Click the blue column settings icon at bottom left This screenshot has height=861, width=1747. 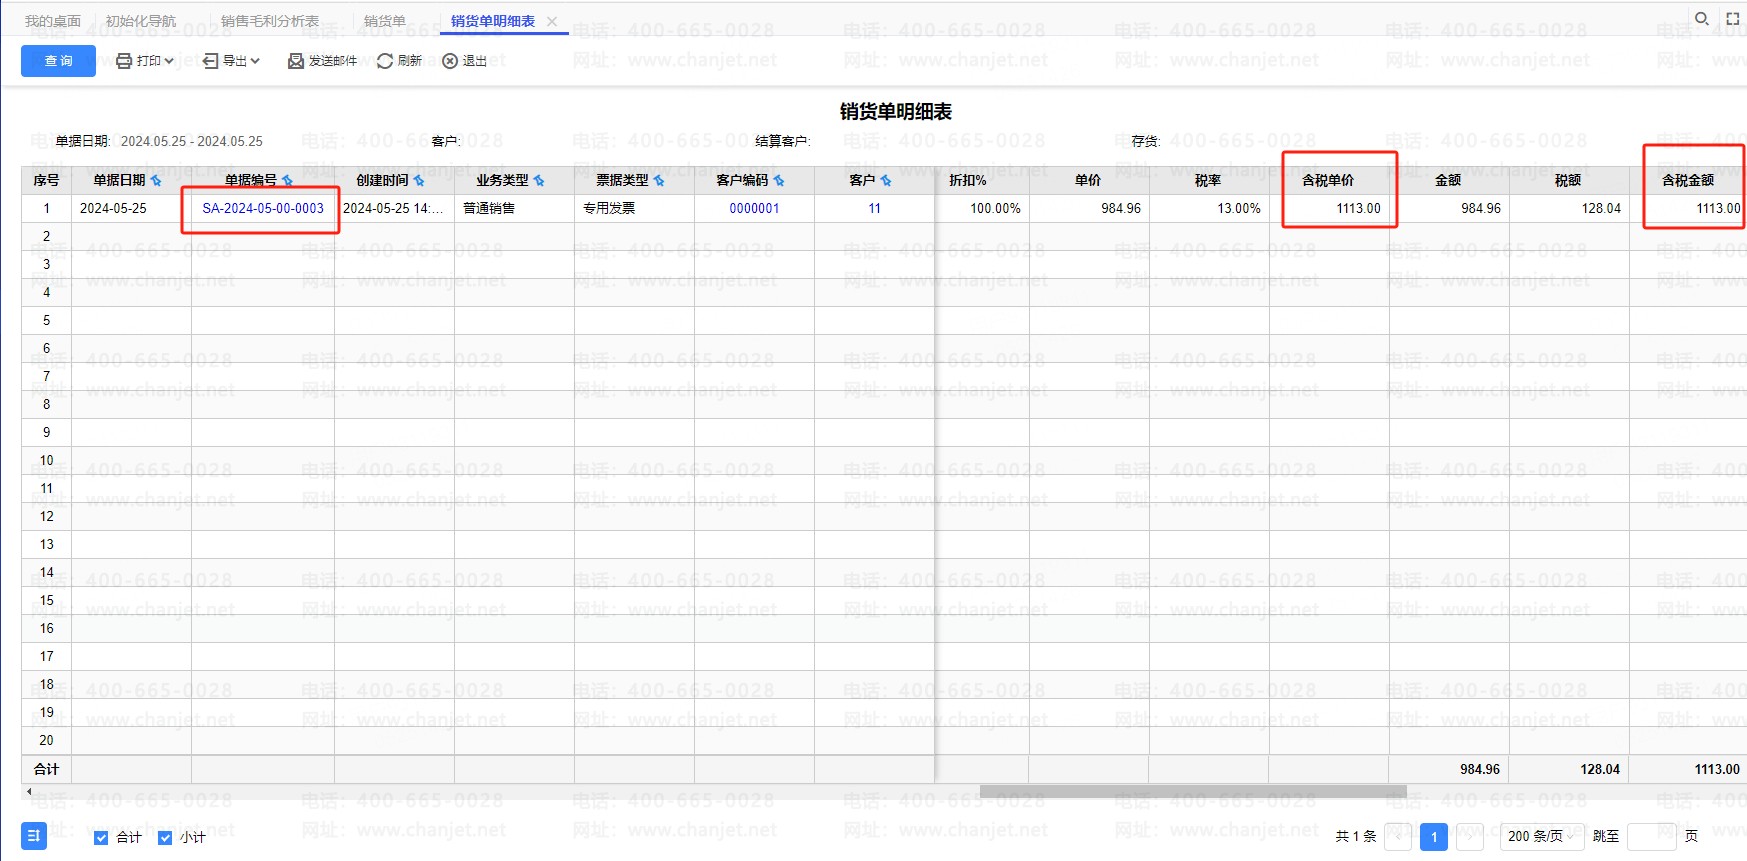tap(34, 836)
